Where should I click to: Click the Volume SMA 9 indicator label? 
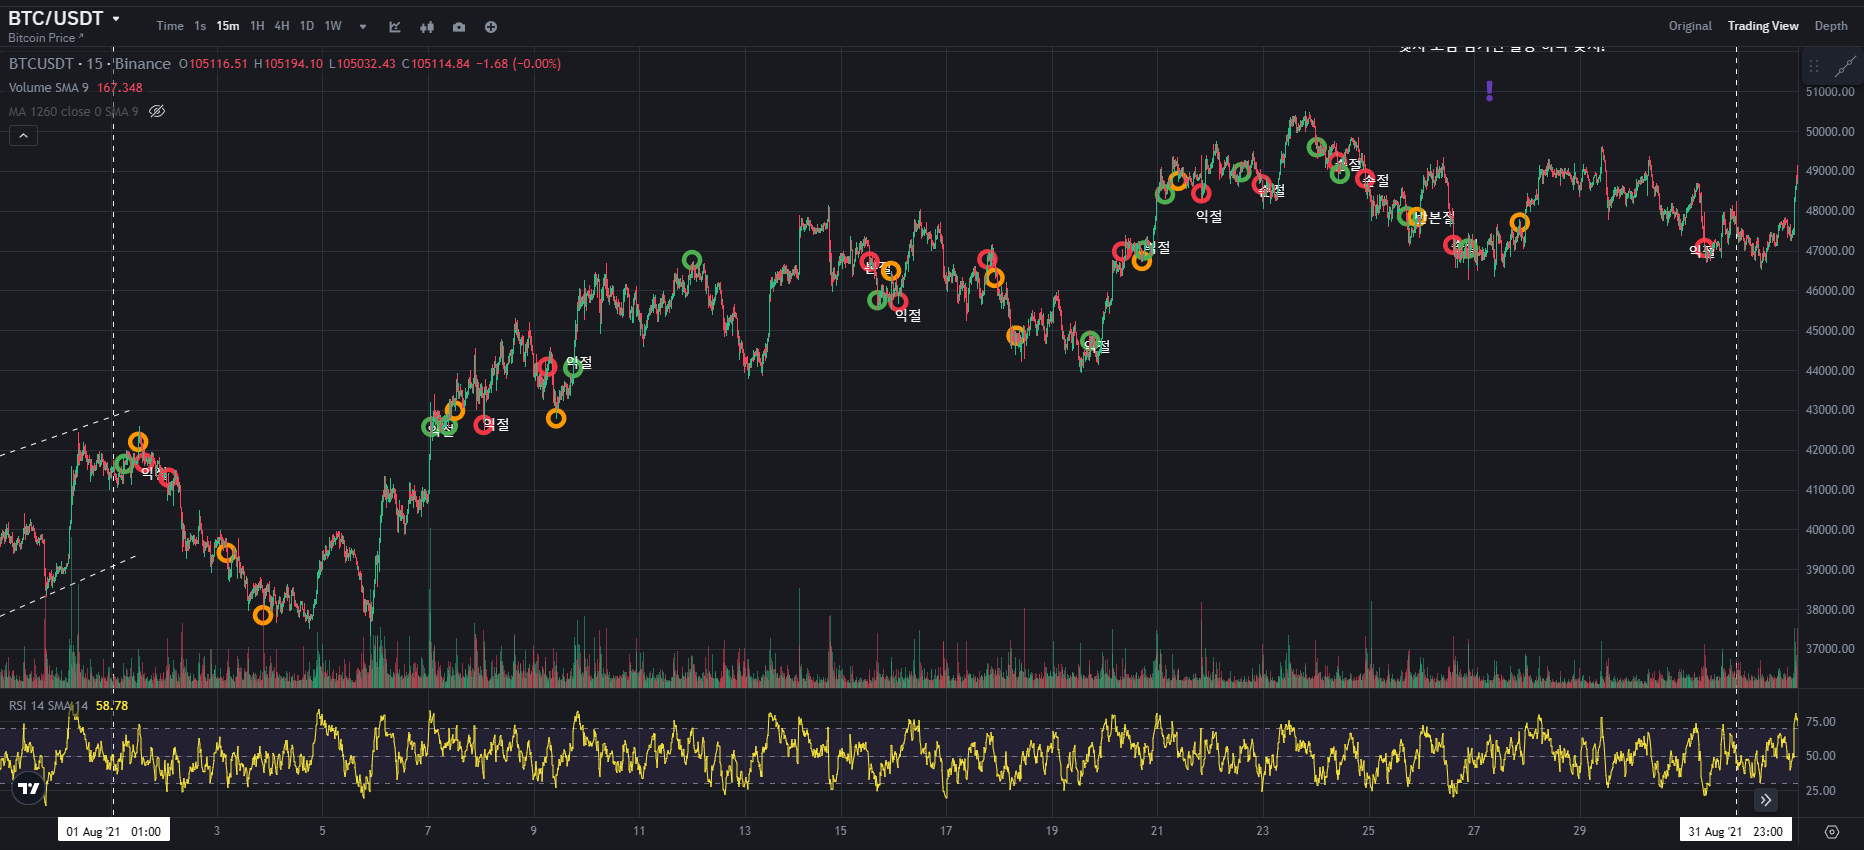[x=49, y=88]
